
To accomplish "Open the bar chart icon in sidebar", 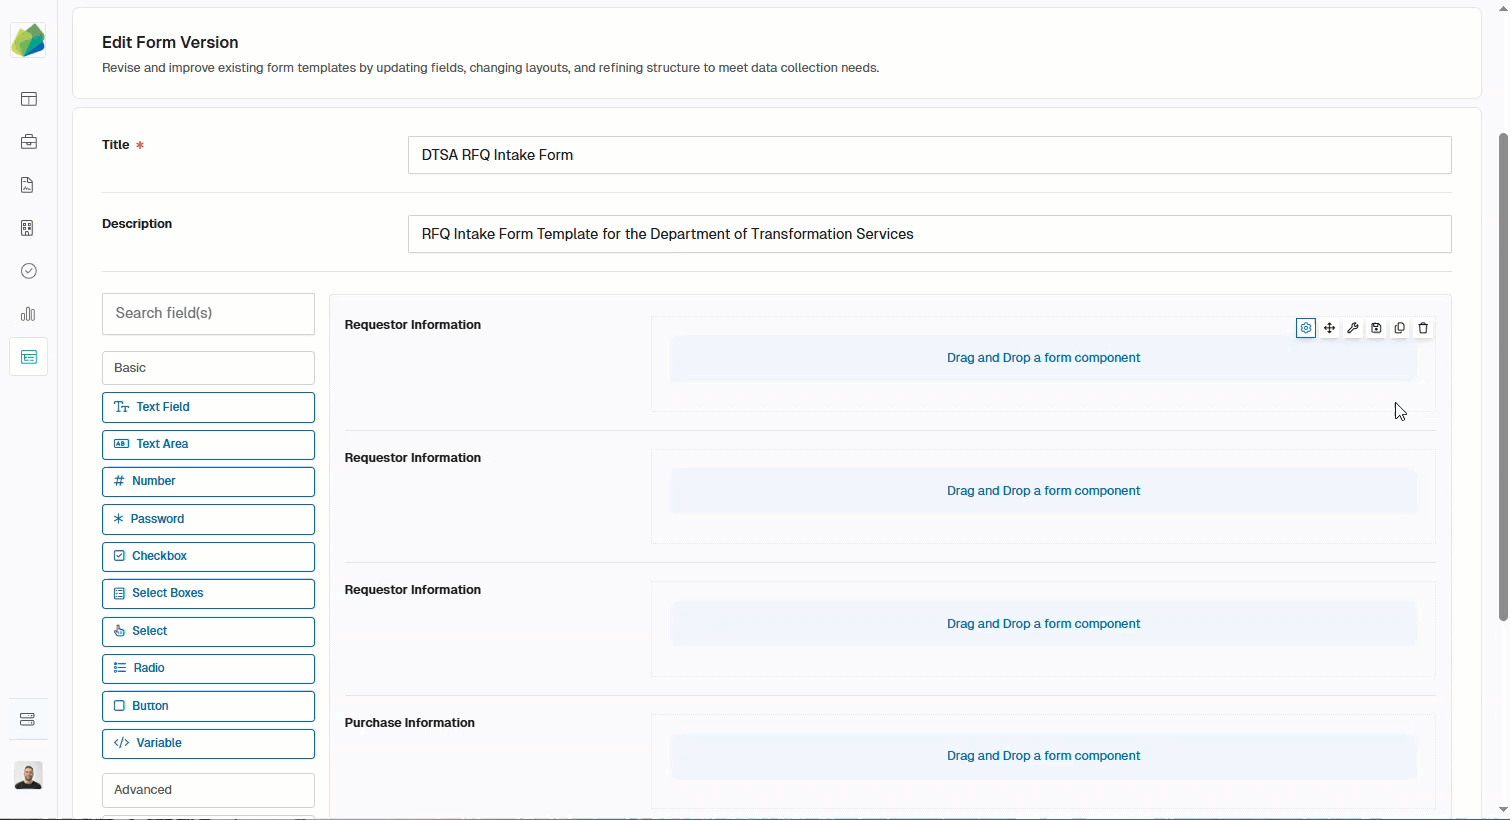I will 29,314.
